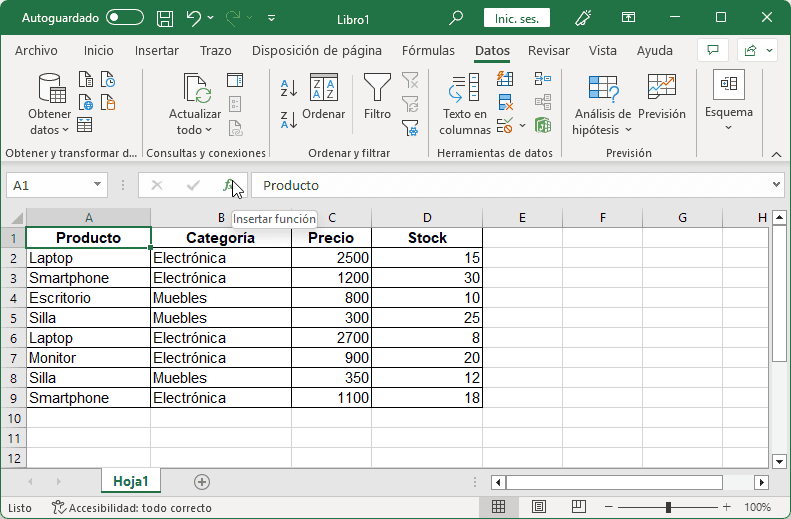Click Texto en columnas icon
This screenshot has width=791, height=519.
click(x=464, y=90)
